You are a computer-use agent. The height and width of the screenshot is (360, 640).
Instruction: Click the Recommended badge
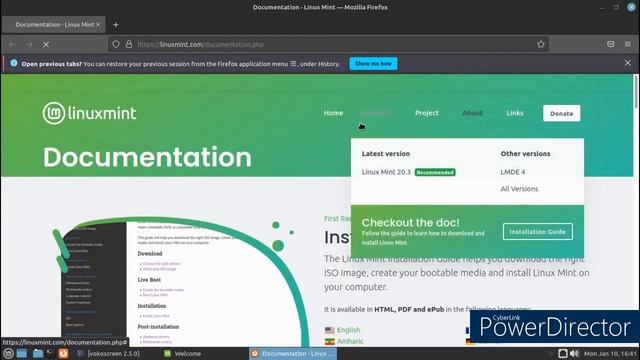[x=435, y=172]
